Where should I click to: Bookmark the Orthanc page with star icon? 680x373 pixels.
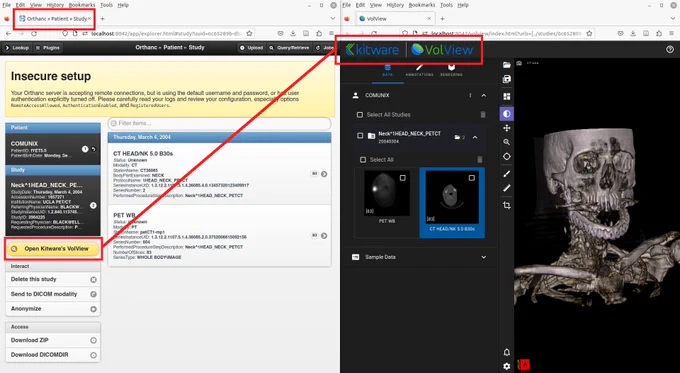point(249,33)
